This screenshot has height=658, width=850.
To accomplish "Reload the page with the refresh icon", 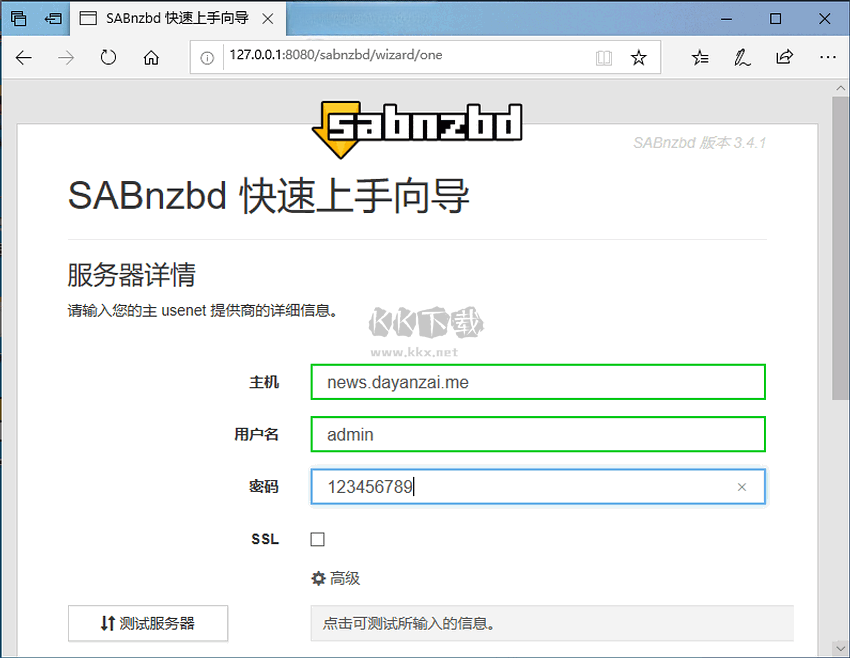I will click(108, 57).
